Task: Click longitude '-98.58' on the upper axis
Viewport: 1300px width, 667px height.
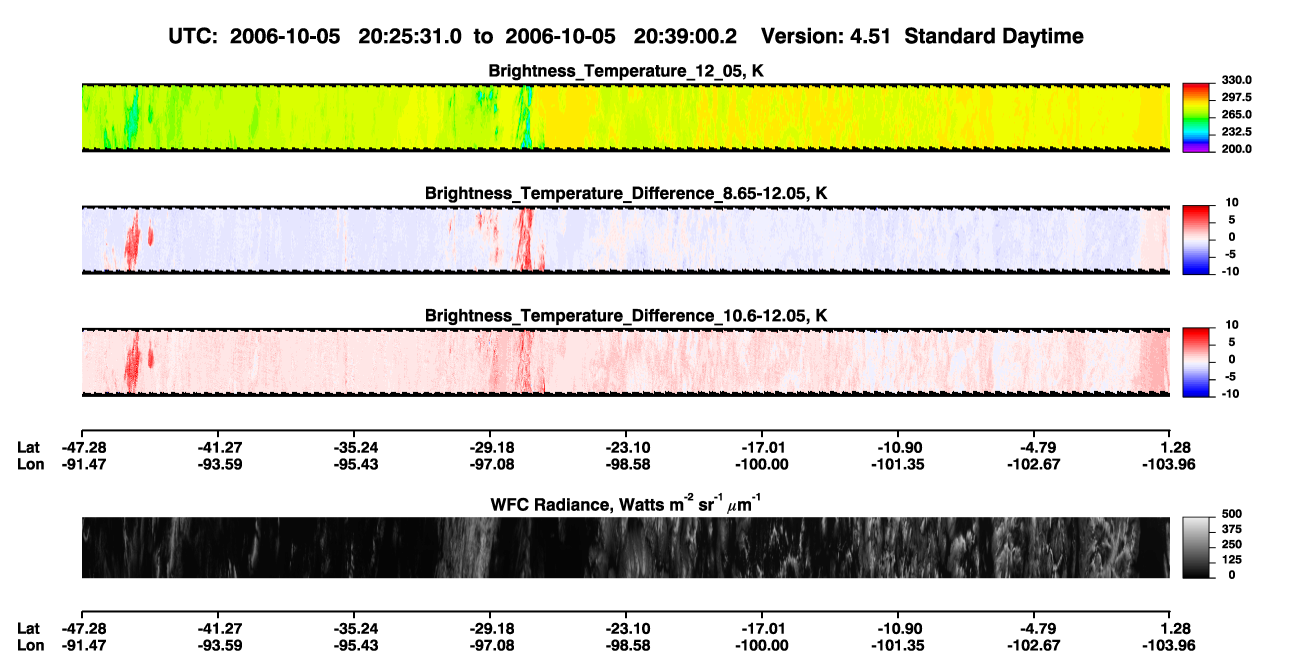Action: tap(626, 464)
